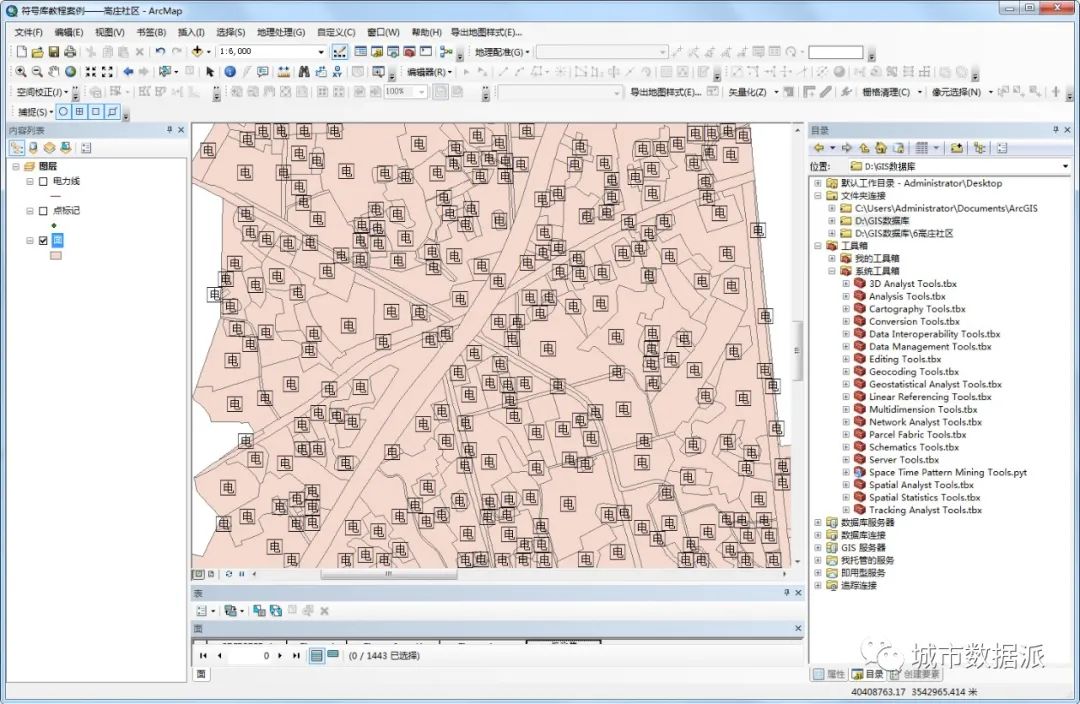Select the Zoom Out tool

coord(37,72)
